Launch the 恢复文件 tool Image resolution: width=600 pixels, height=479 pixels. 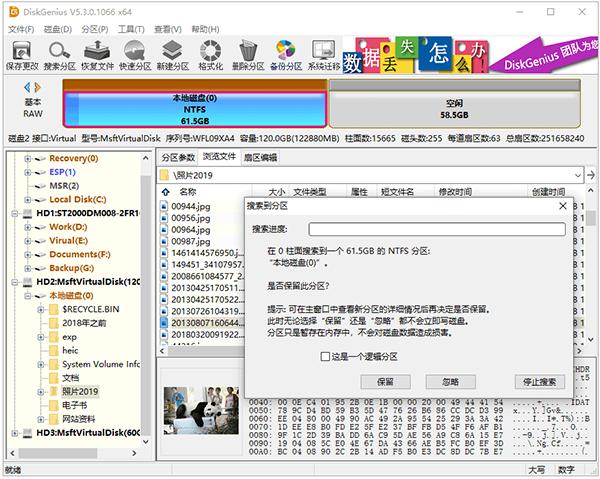[97, 56]
